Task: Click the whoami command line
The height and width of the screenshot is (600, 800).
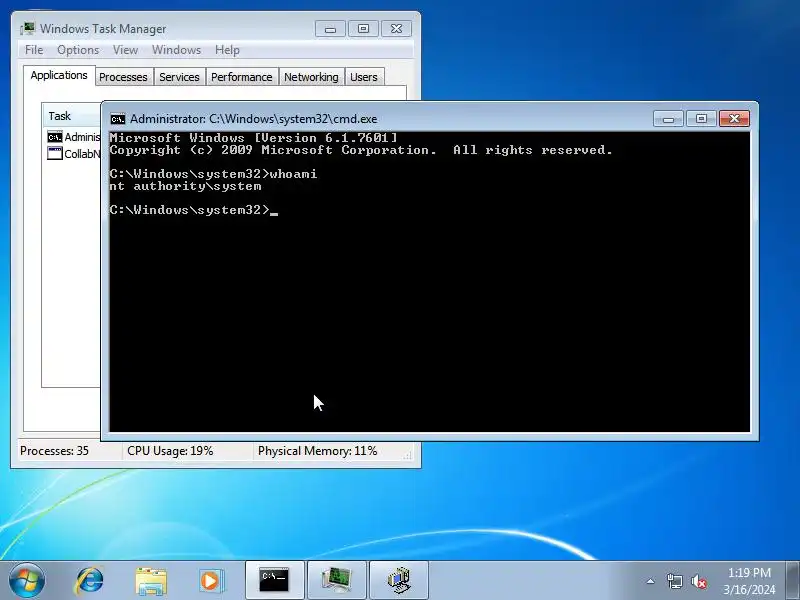Action: [213, 174]
